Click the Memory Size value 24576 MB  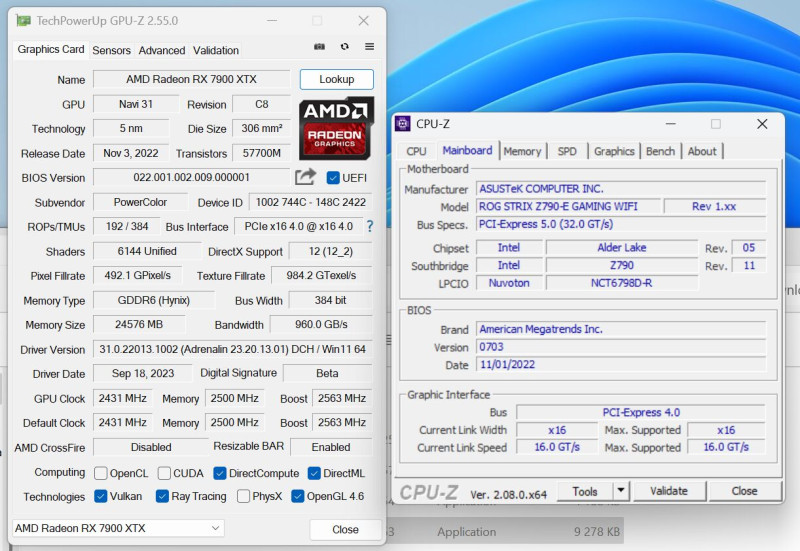point(139,324)
